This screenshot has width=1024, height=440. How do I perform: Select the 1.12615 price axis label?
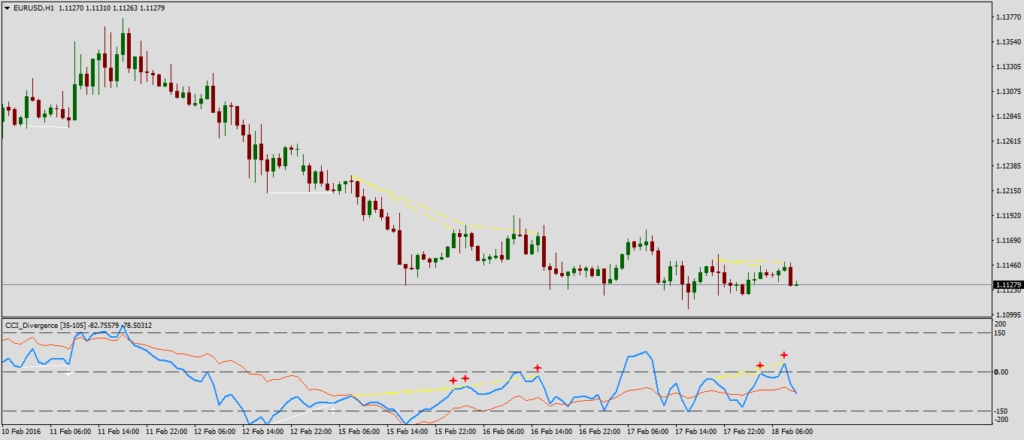(1008, 141)
